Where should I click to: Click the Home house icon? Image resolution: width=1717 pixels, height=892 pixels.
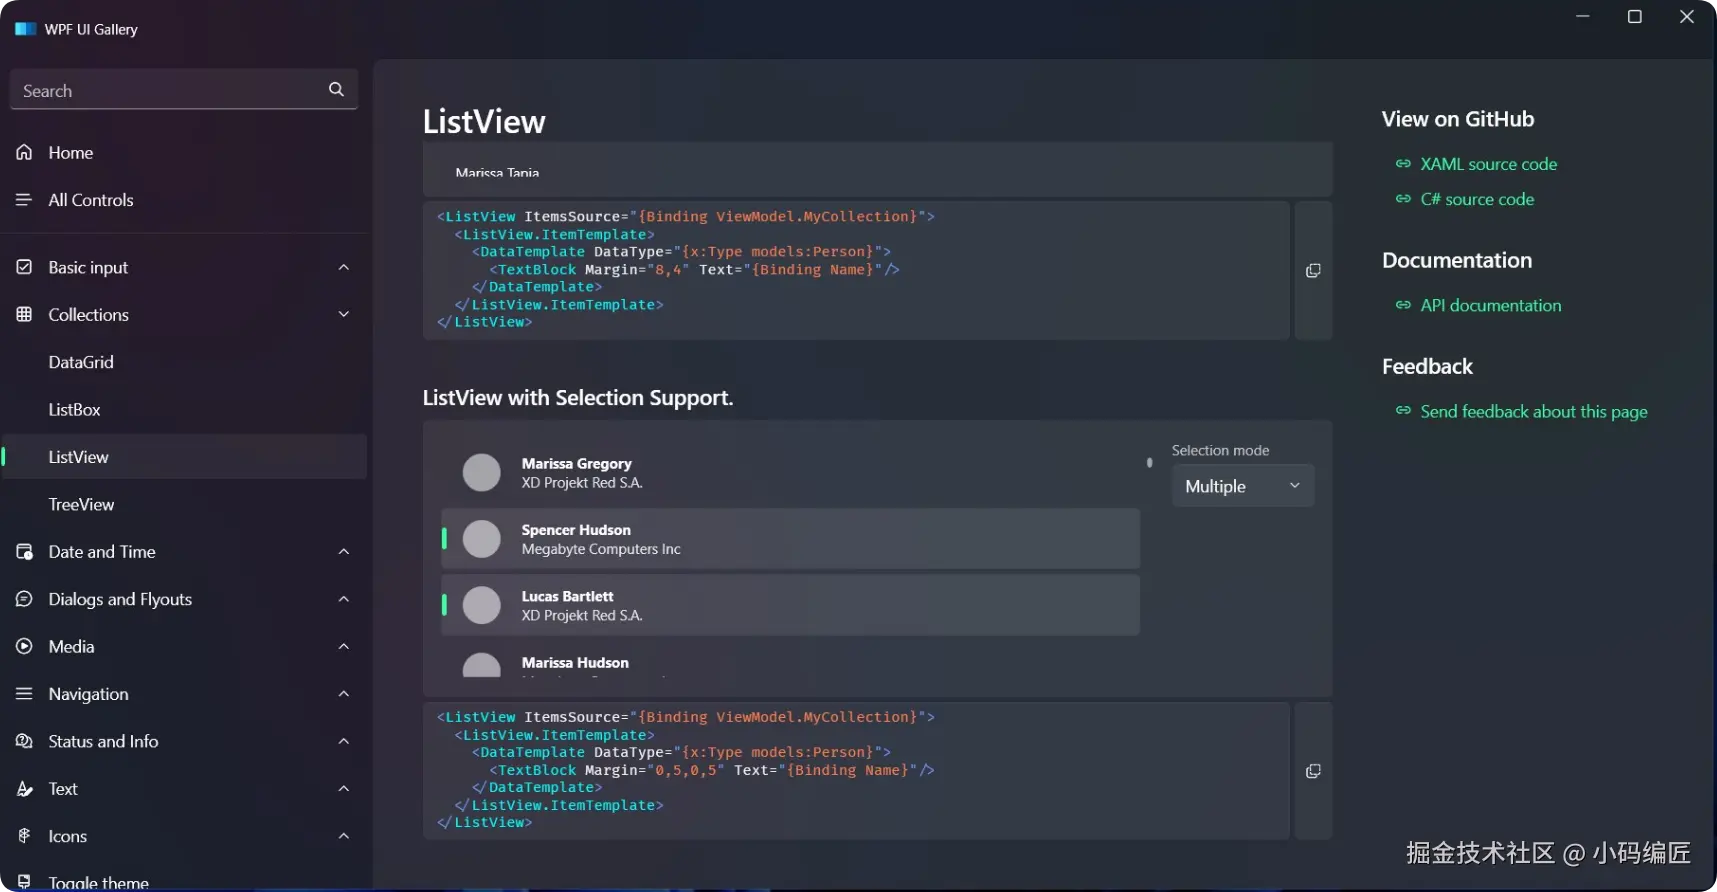click(24, 152)
